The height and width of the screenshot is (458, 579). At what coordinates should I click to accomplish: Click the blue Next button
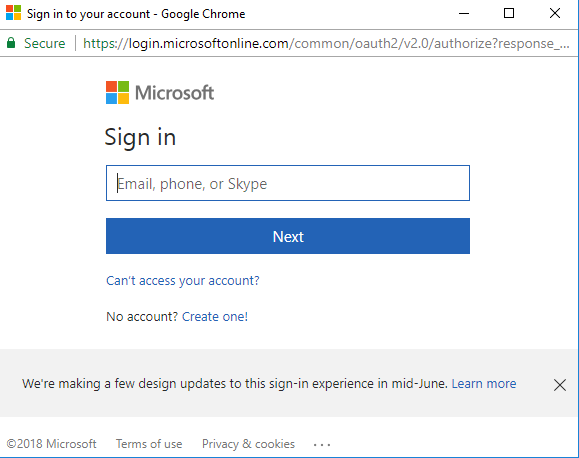coord(288,236)
